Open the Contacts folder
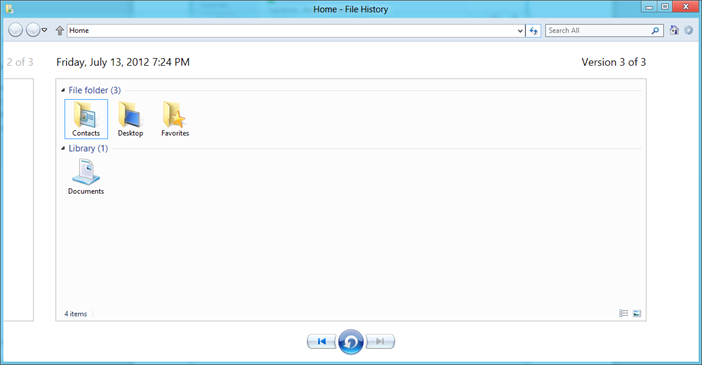The width and height of the screenshot is (702, 365). point(86,119)
